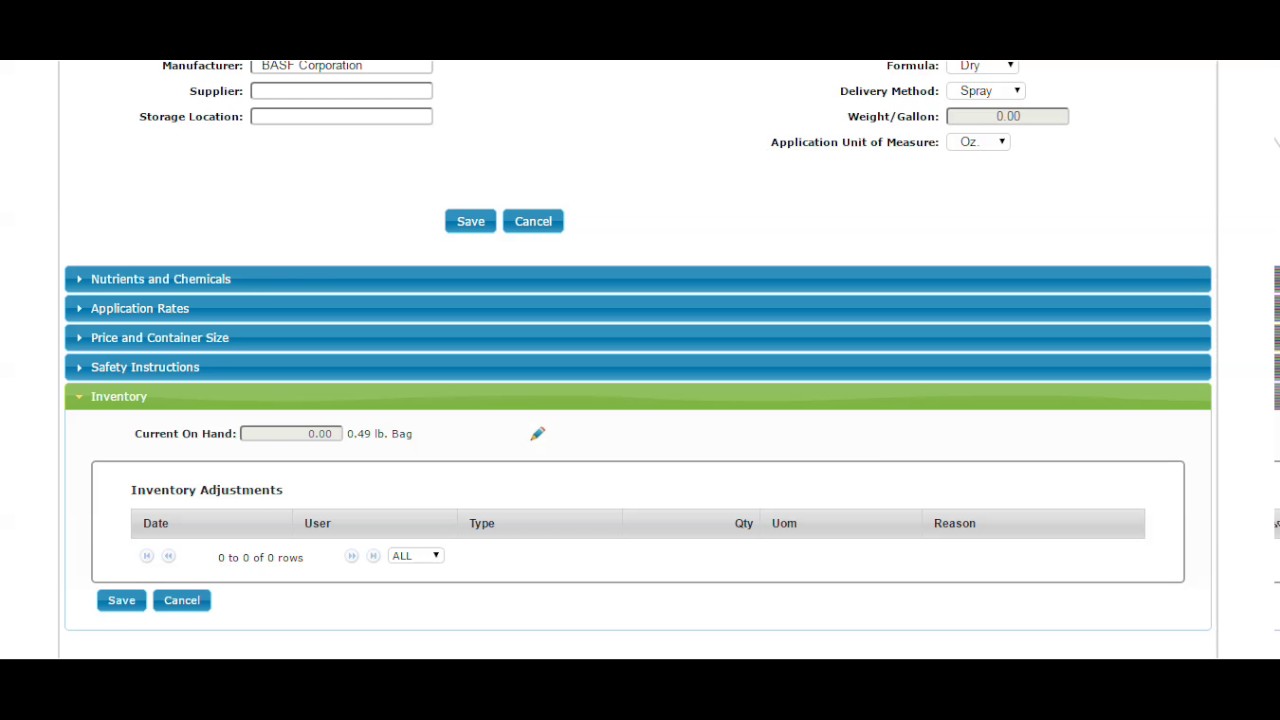Screen dimensions: 1280x720
Task: Go to previous page of Inventory Adjustments
Action: click(x=169, y=556)
